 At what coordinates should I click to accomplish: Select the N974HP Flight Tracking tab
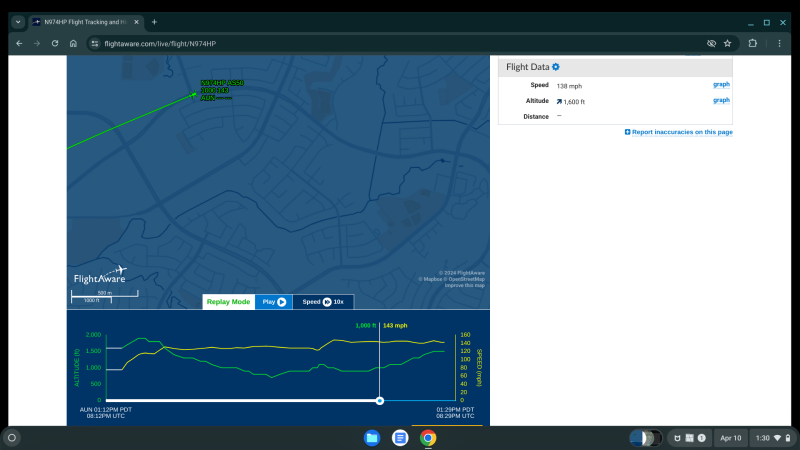tap(85, 21)
